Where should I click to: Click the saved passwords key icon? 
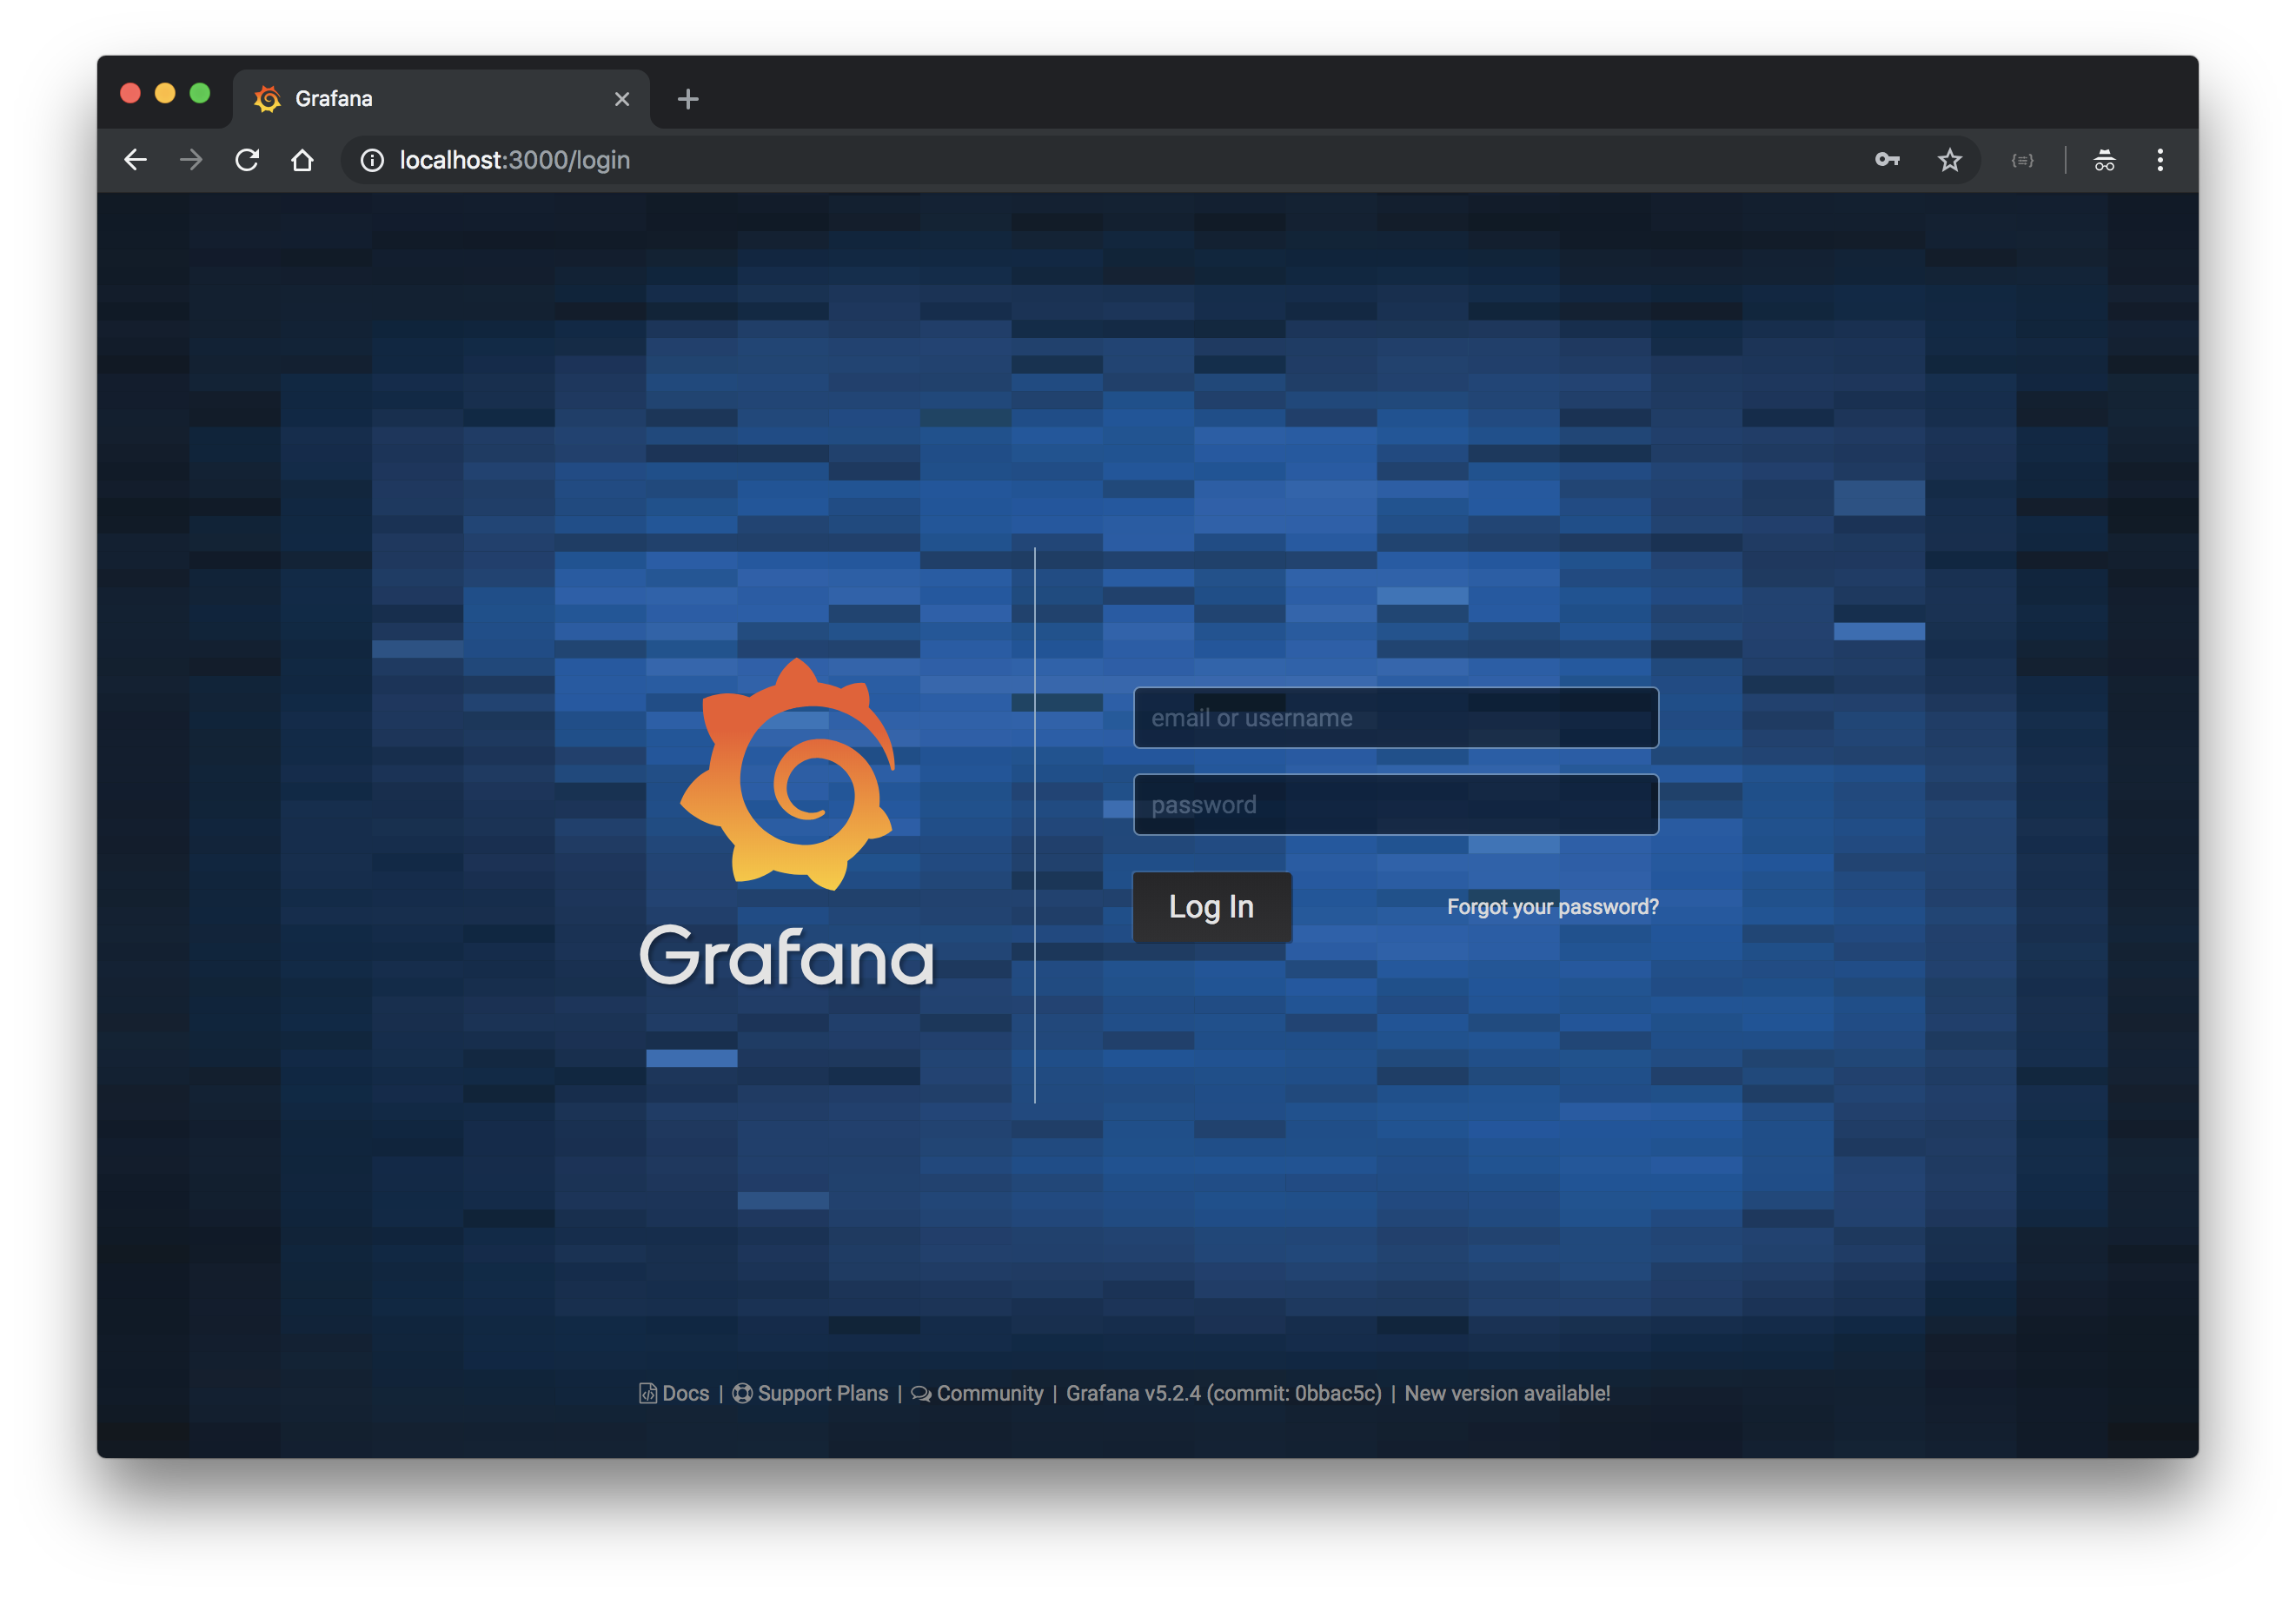pyautogui.click(x=1887, y=160)
